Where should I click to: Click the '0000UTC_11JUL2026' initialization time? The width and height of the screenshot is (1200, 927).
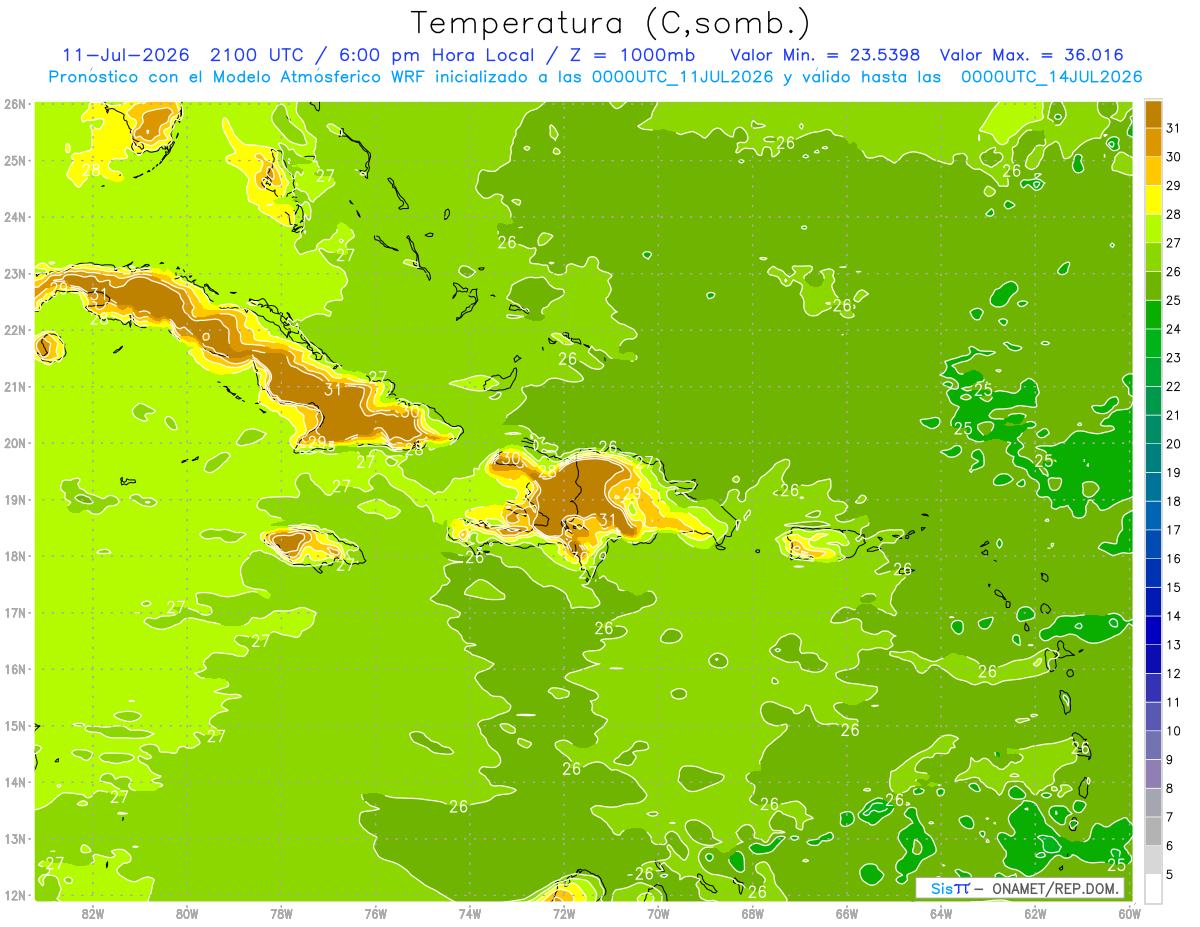[x=683, y=77]
